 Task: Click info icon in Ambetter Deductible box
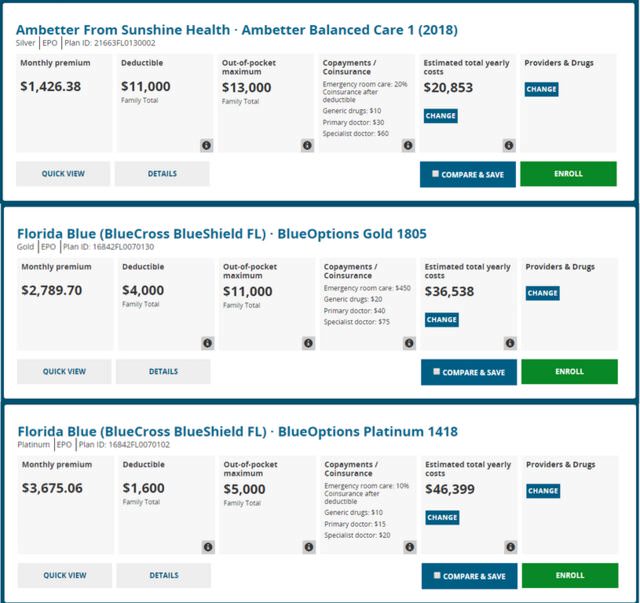click(x=206, y=145)
